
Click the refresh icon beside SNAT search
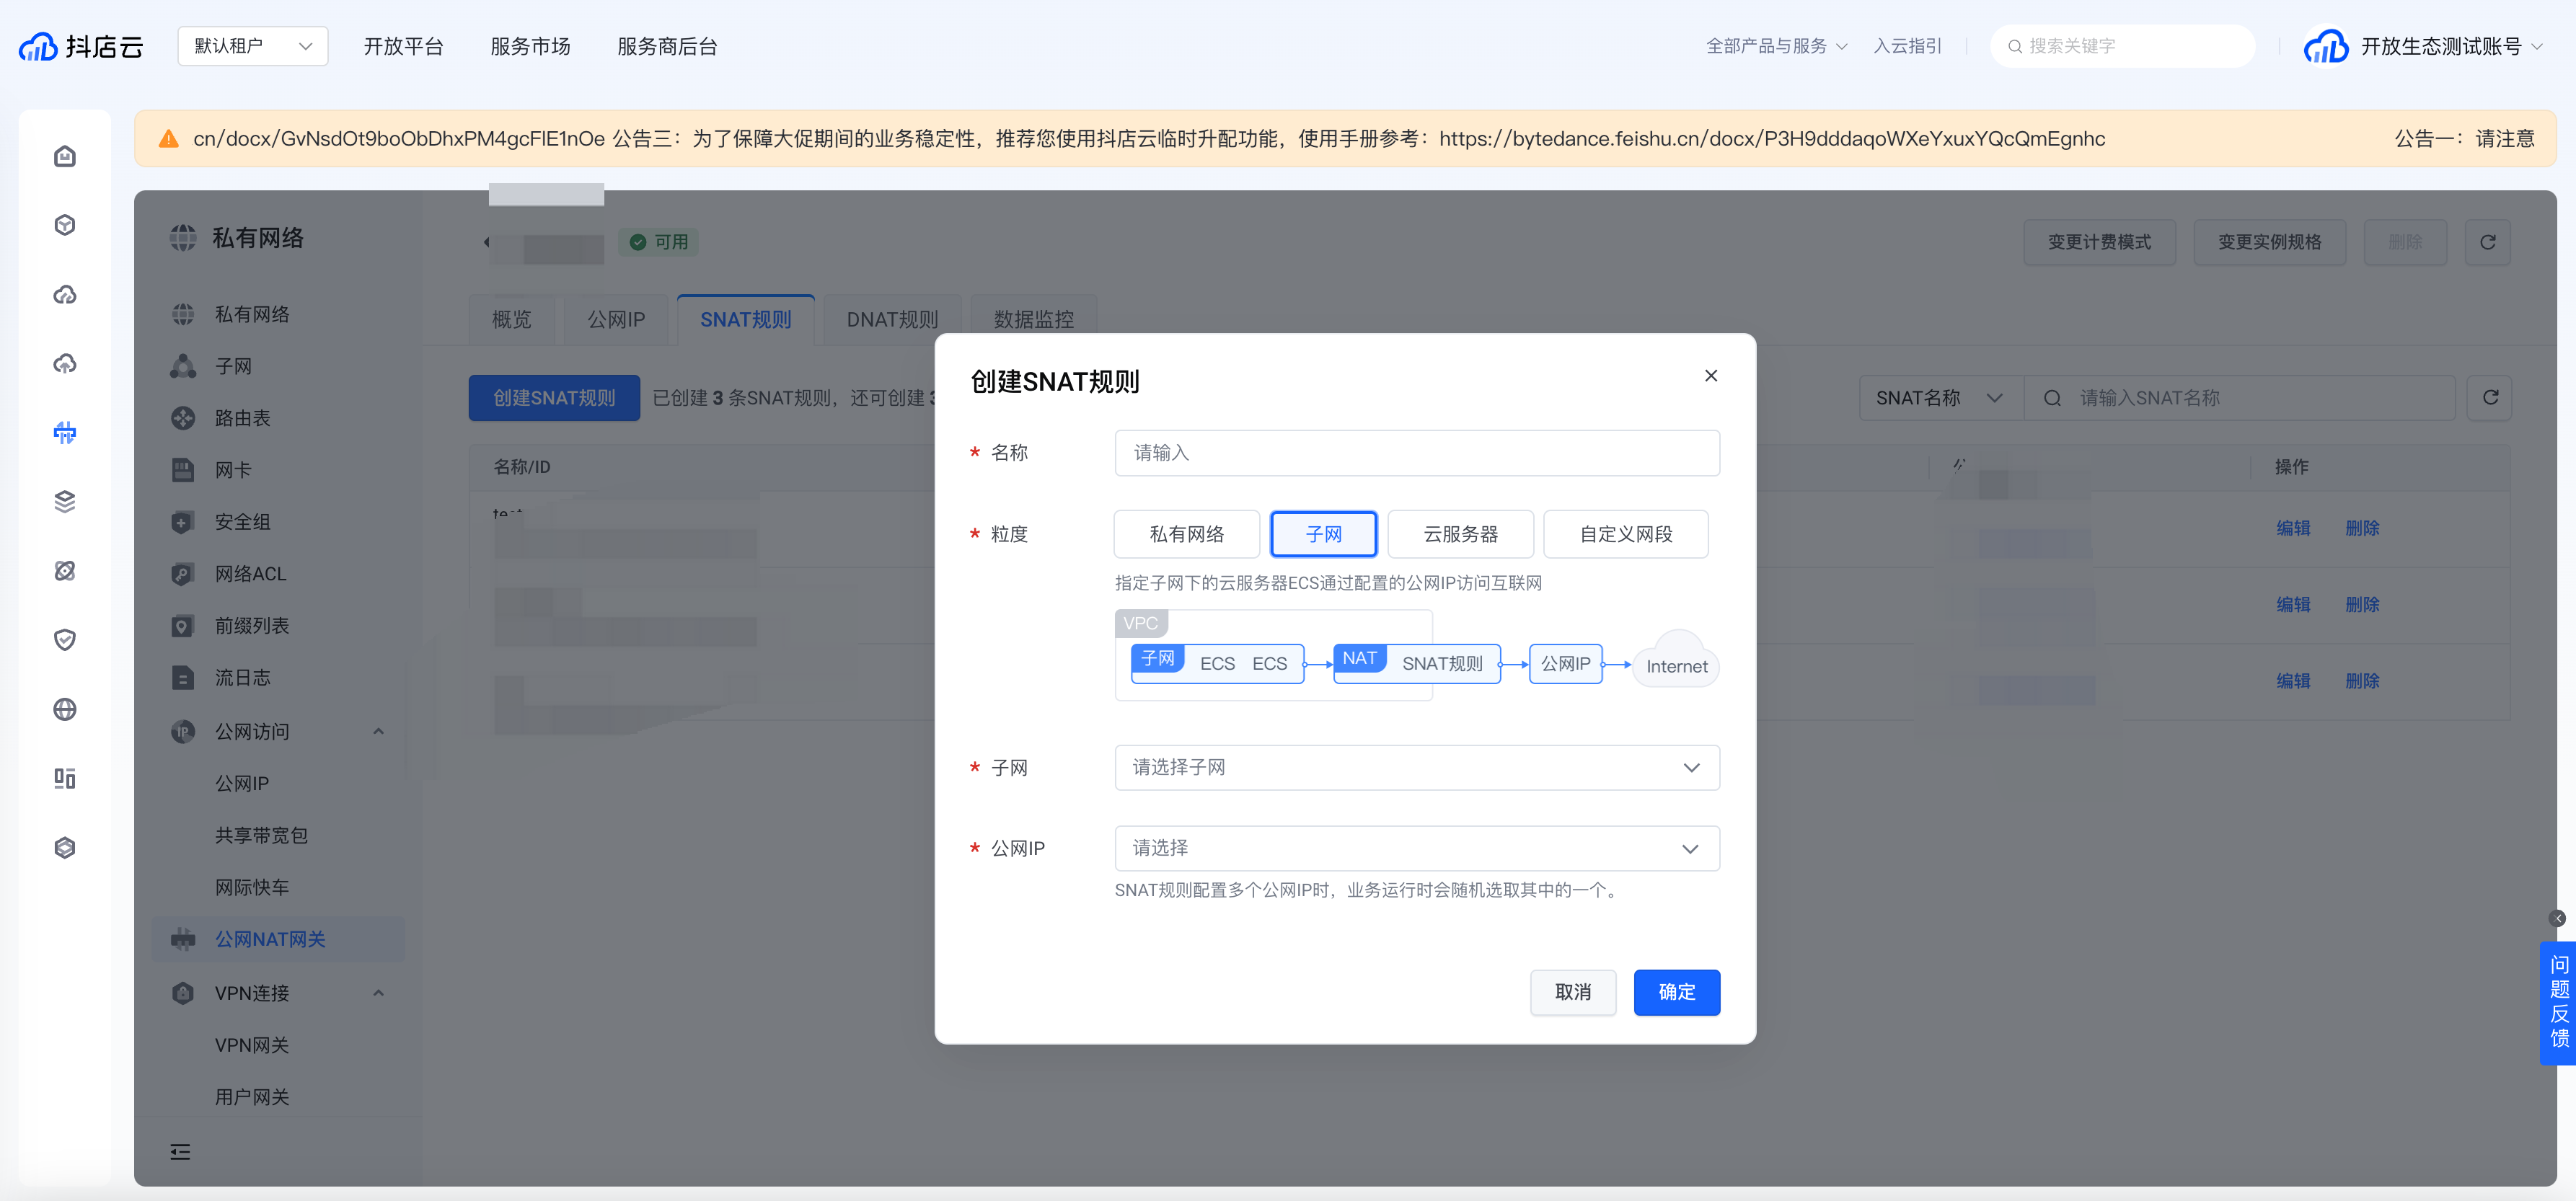[2490, 398]
